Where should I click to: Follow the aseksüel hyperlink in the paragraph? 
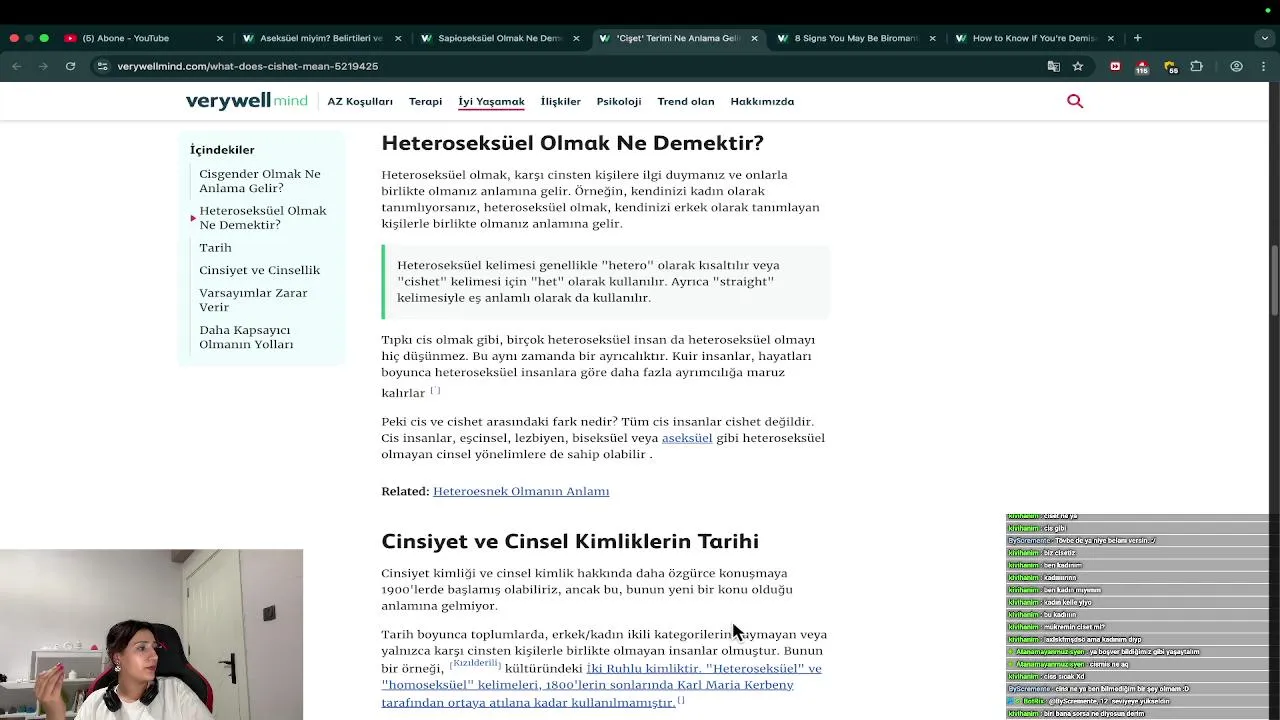tap(687, 438)
